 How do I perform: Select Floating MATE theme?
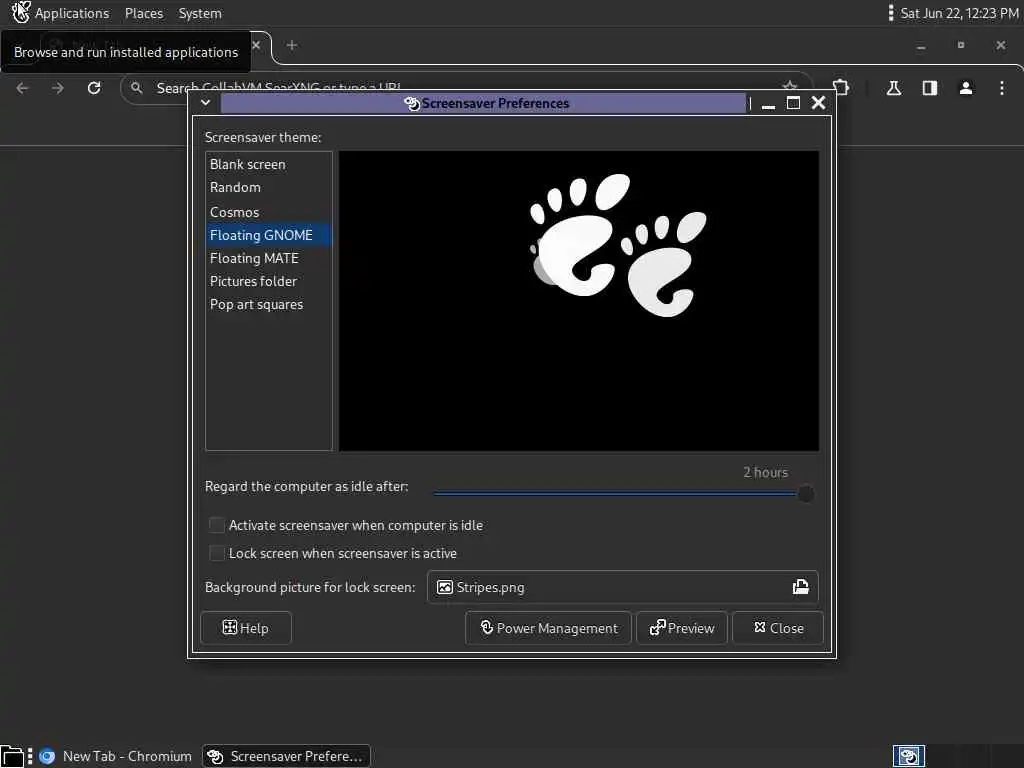point(268,259)
